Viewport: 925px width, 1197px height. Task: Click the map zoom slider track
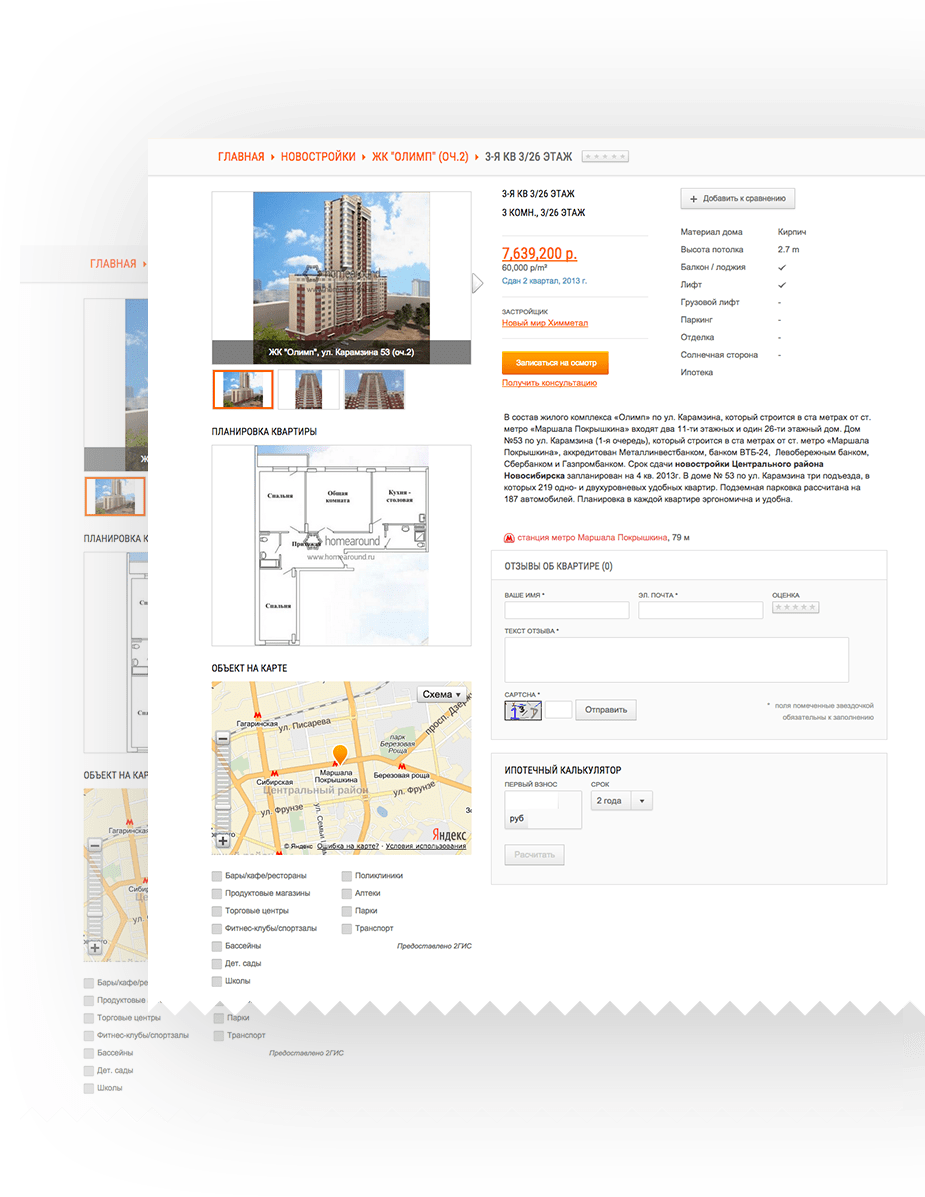tap(222, 790)
